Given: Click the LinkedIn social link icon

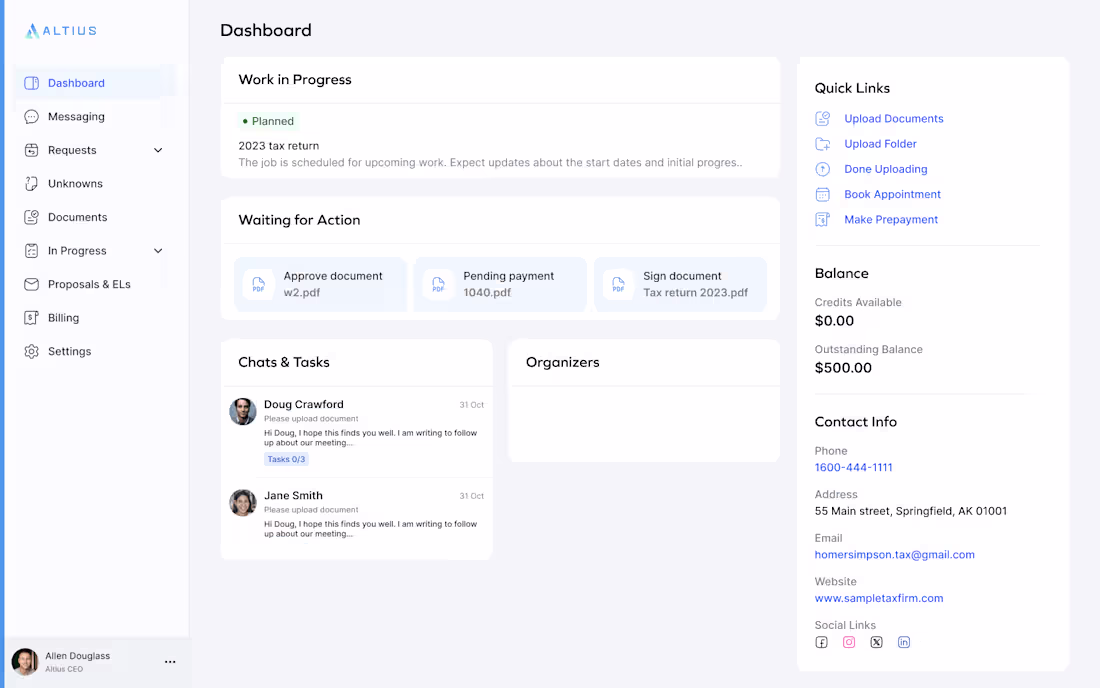Looking at the screenshot, I should tap(904, 642).
